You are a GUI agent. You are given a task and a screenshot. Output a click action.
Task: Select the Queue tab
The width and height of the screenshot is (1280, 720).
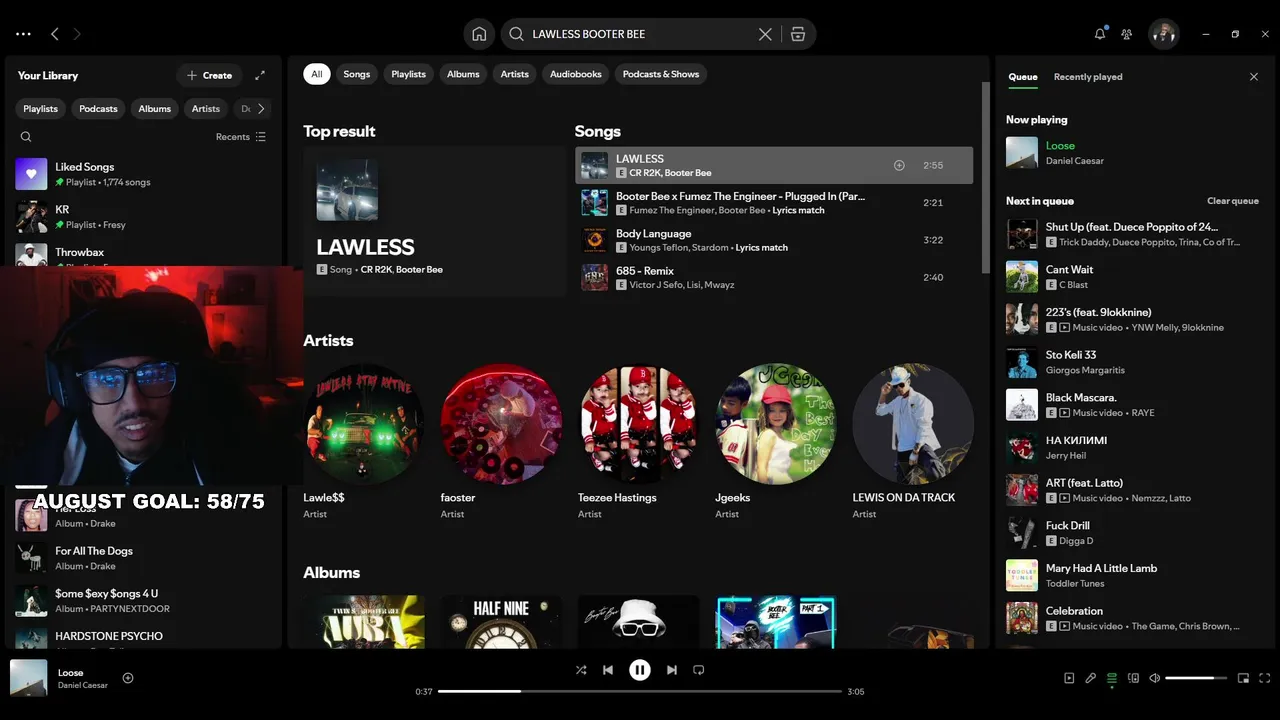click(1023, 77)
